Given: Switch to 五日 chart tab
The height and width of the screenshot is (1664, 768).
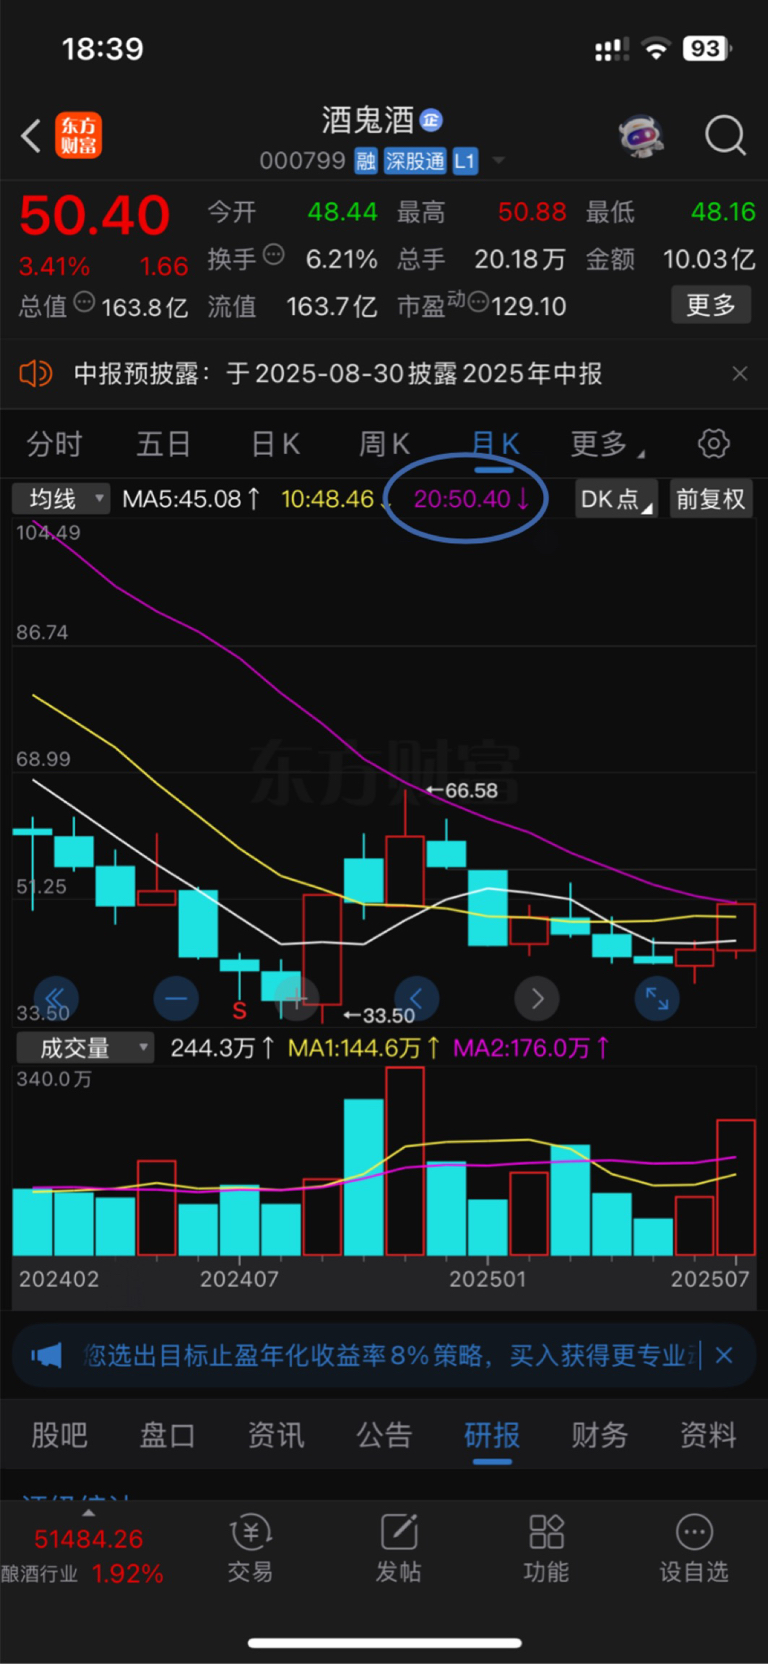Looking at the screenshot, I should pos(164,444).
